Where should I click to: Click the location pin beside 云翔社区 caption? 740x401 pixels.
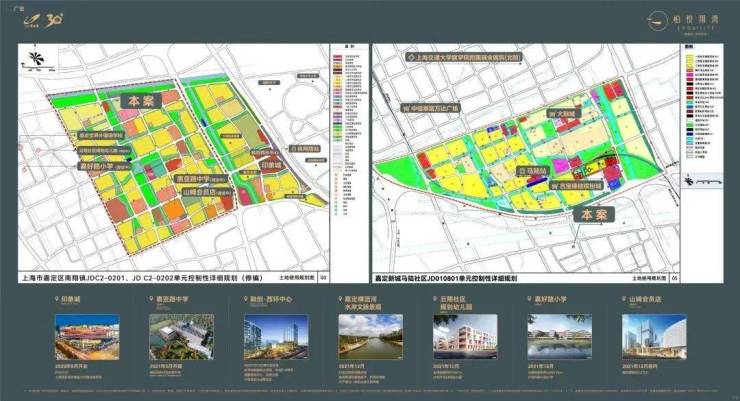point(435,299)
